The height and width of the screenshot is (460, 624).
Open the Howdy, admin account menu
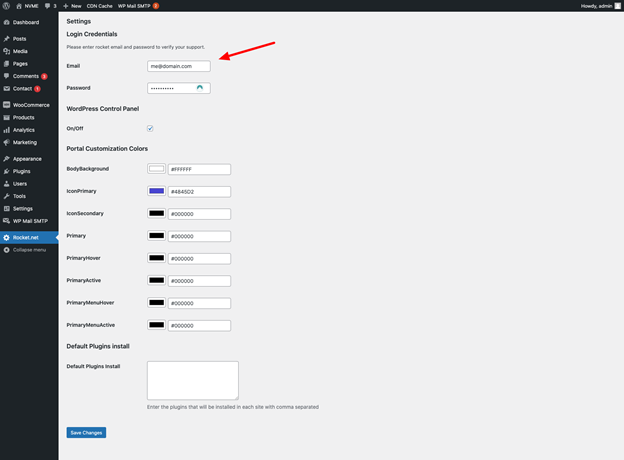(x=600, y=6)
